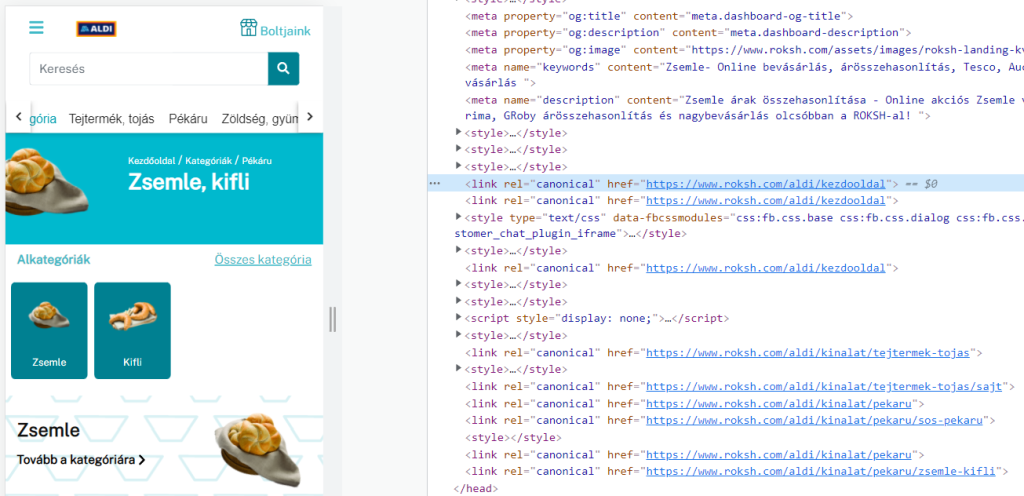1024x496 pixels.
Task: Select the Zöldség category tab
Action: [260, 119]
